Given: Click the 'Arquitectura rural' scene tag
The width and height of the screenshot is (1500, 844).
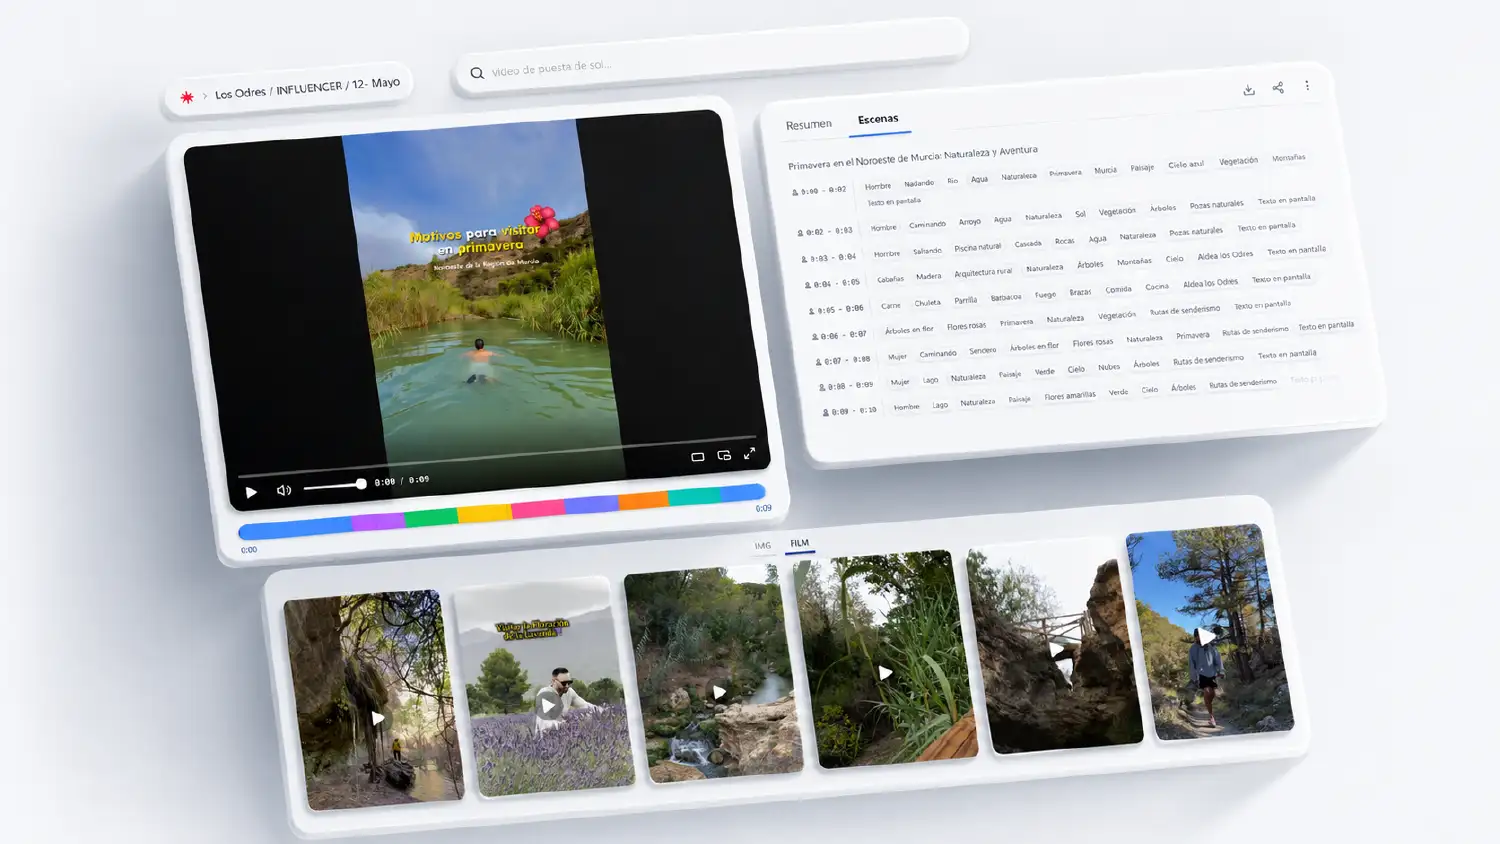Looking at the screenshot, I should [x=983, y=272].
